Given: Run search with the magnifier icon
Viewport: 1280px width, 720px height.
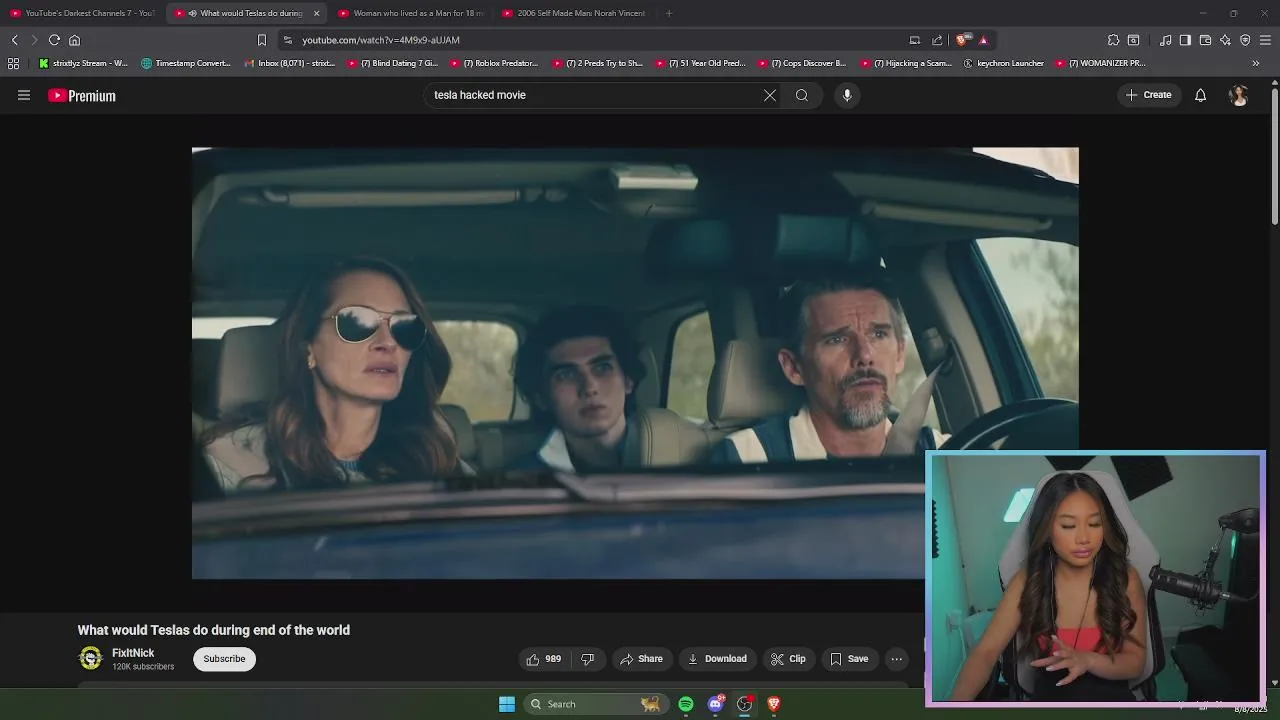Looking at the screenshot, I should pyautogui.click(x=802, y=95).
